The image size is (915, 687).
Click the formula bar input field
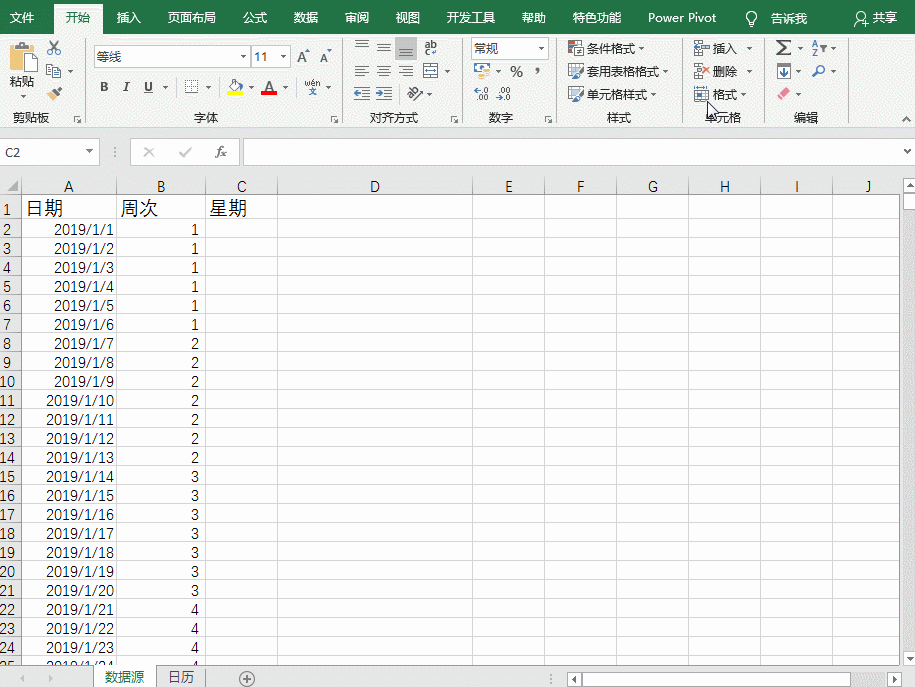click(x=571, y=152)
